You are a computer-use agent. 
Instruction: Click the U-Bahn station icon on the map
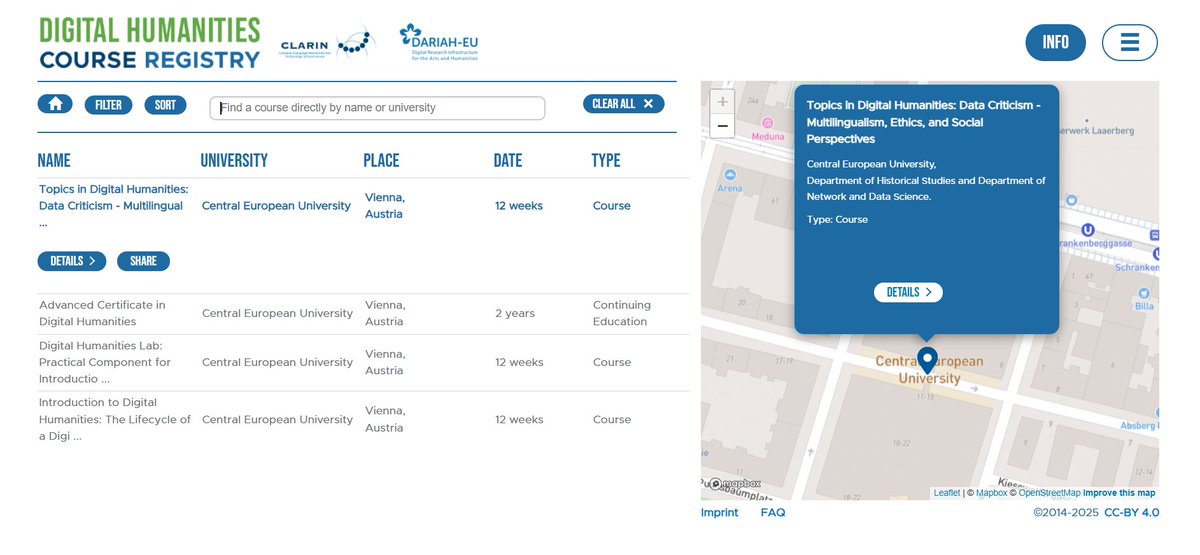click(x=1087, y=230)
